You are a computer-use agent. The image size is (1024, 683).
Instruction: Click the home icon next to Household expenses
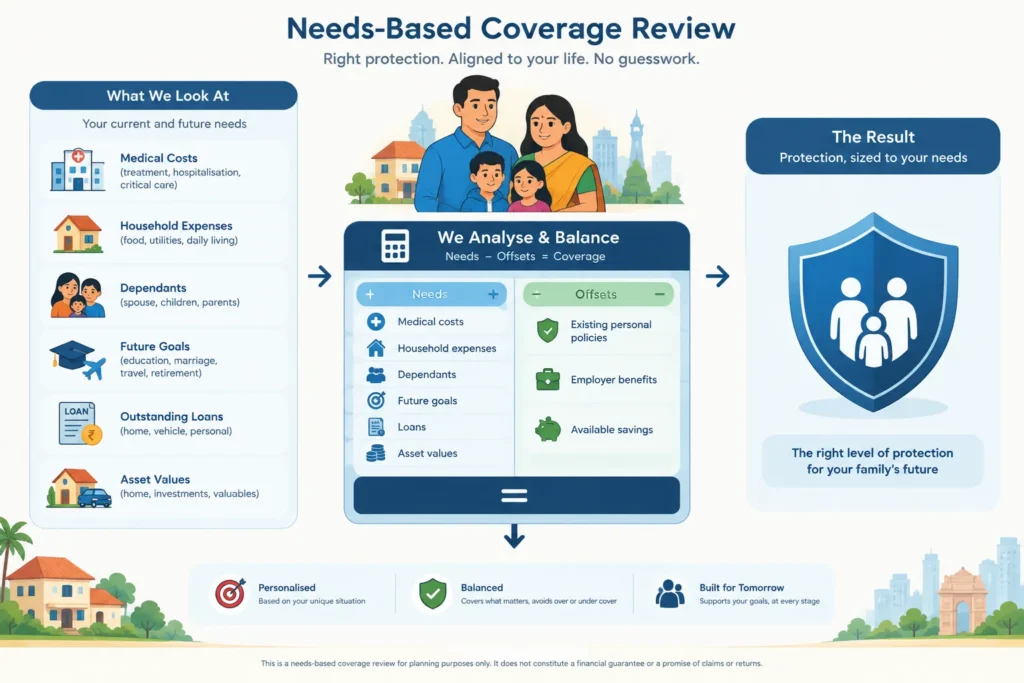(376, 348)
